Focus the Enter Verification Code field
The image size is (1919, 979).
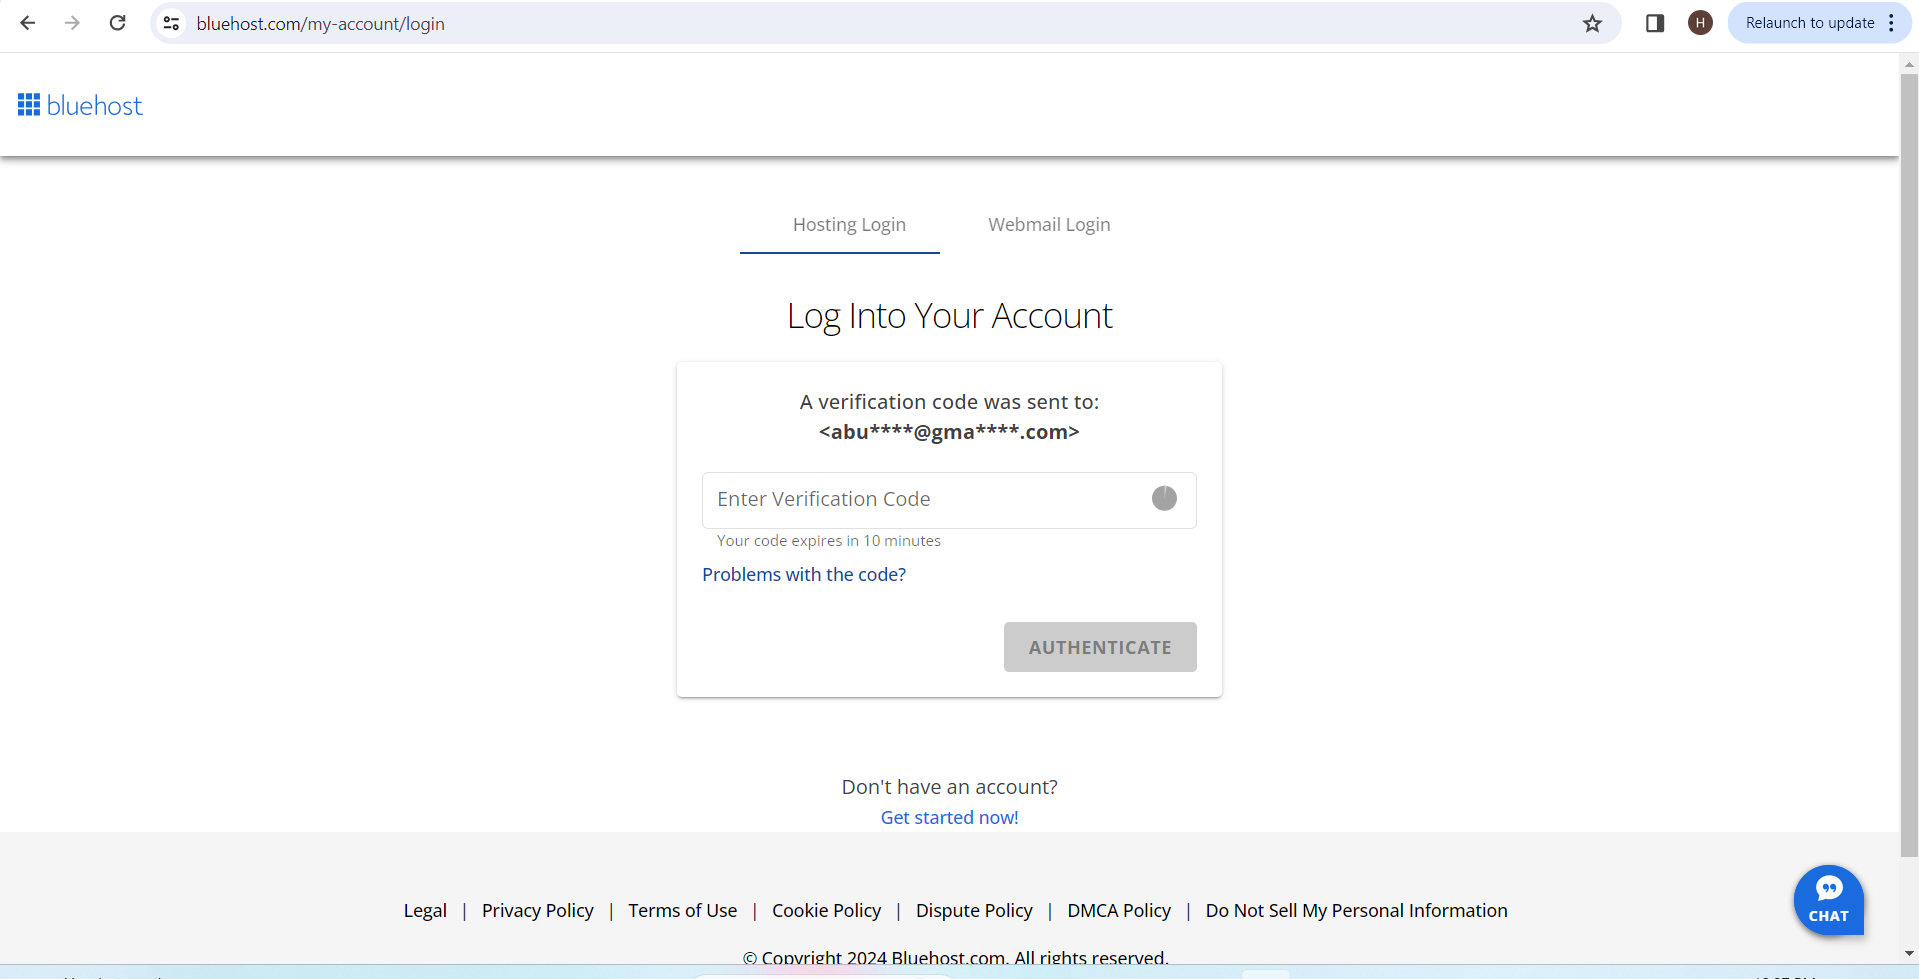tap(949, 500)
